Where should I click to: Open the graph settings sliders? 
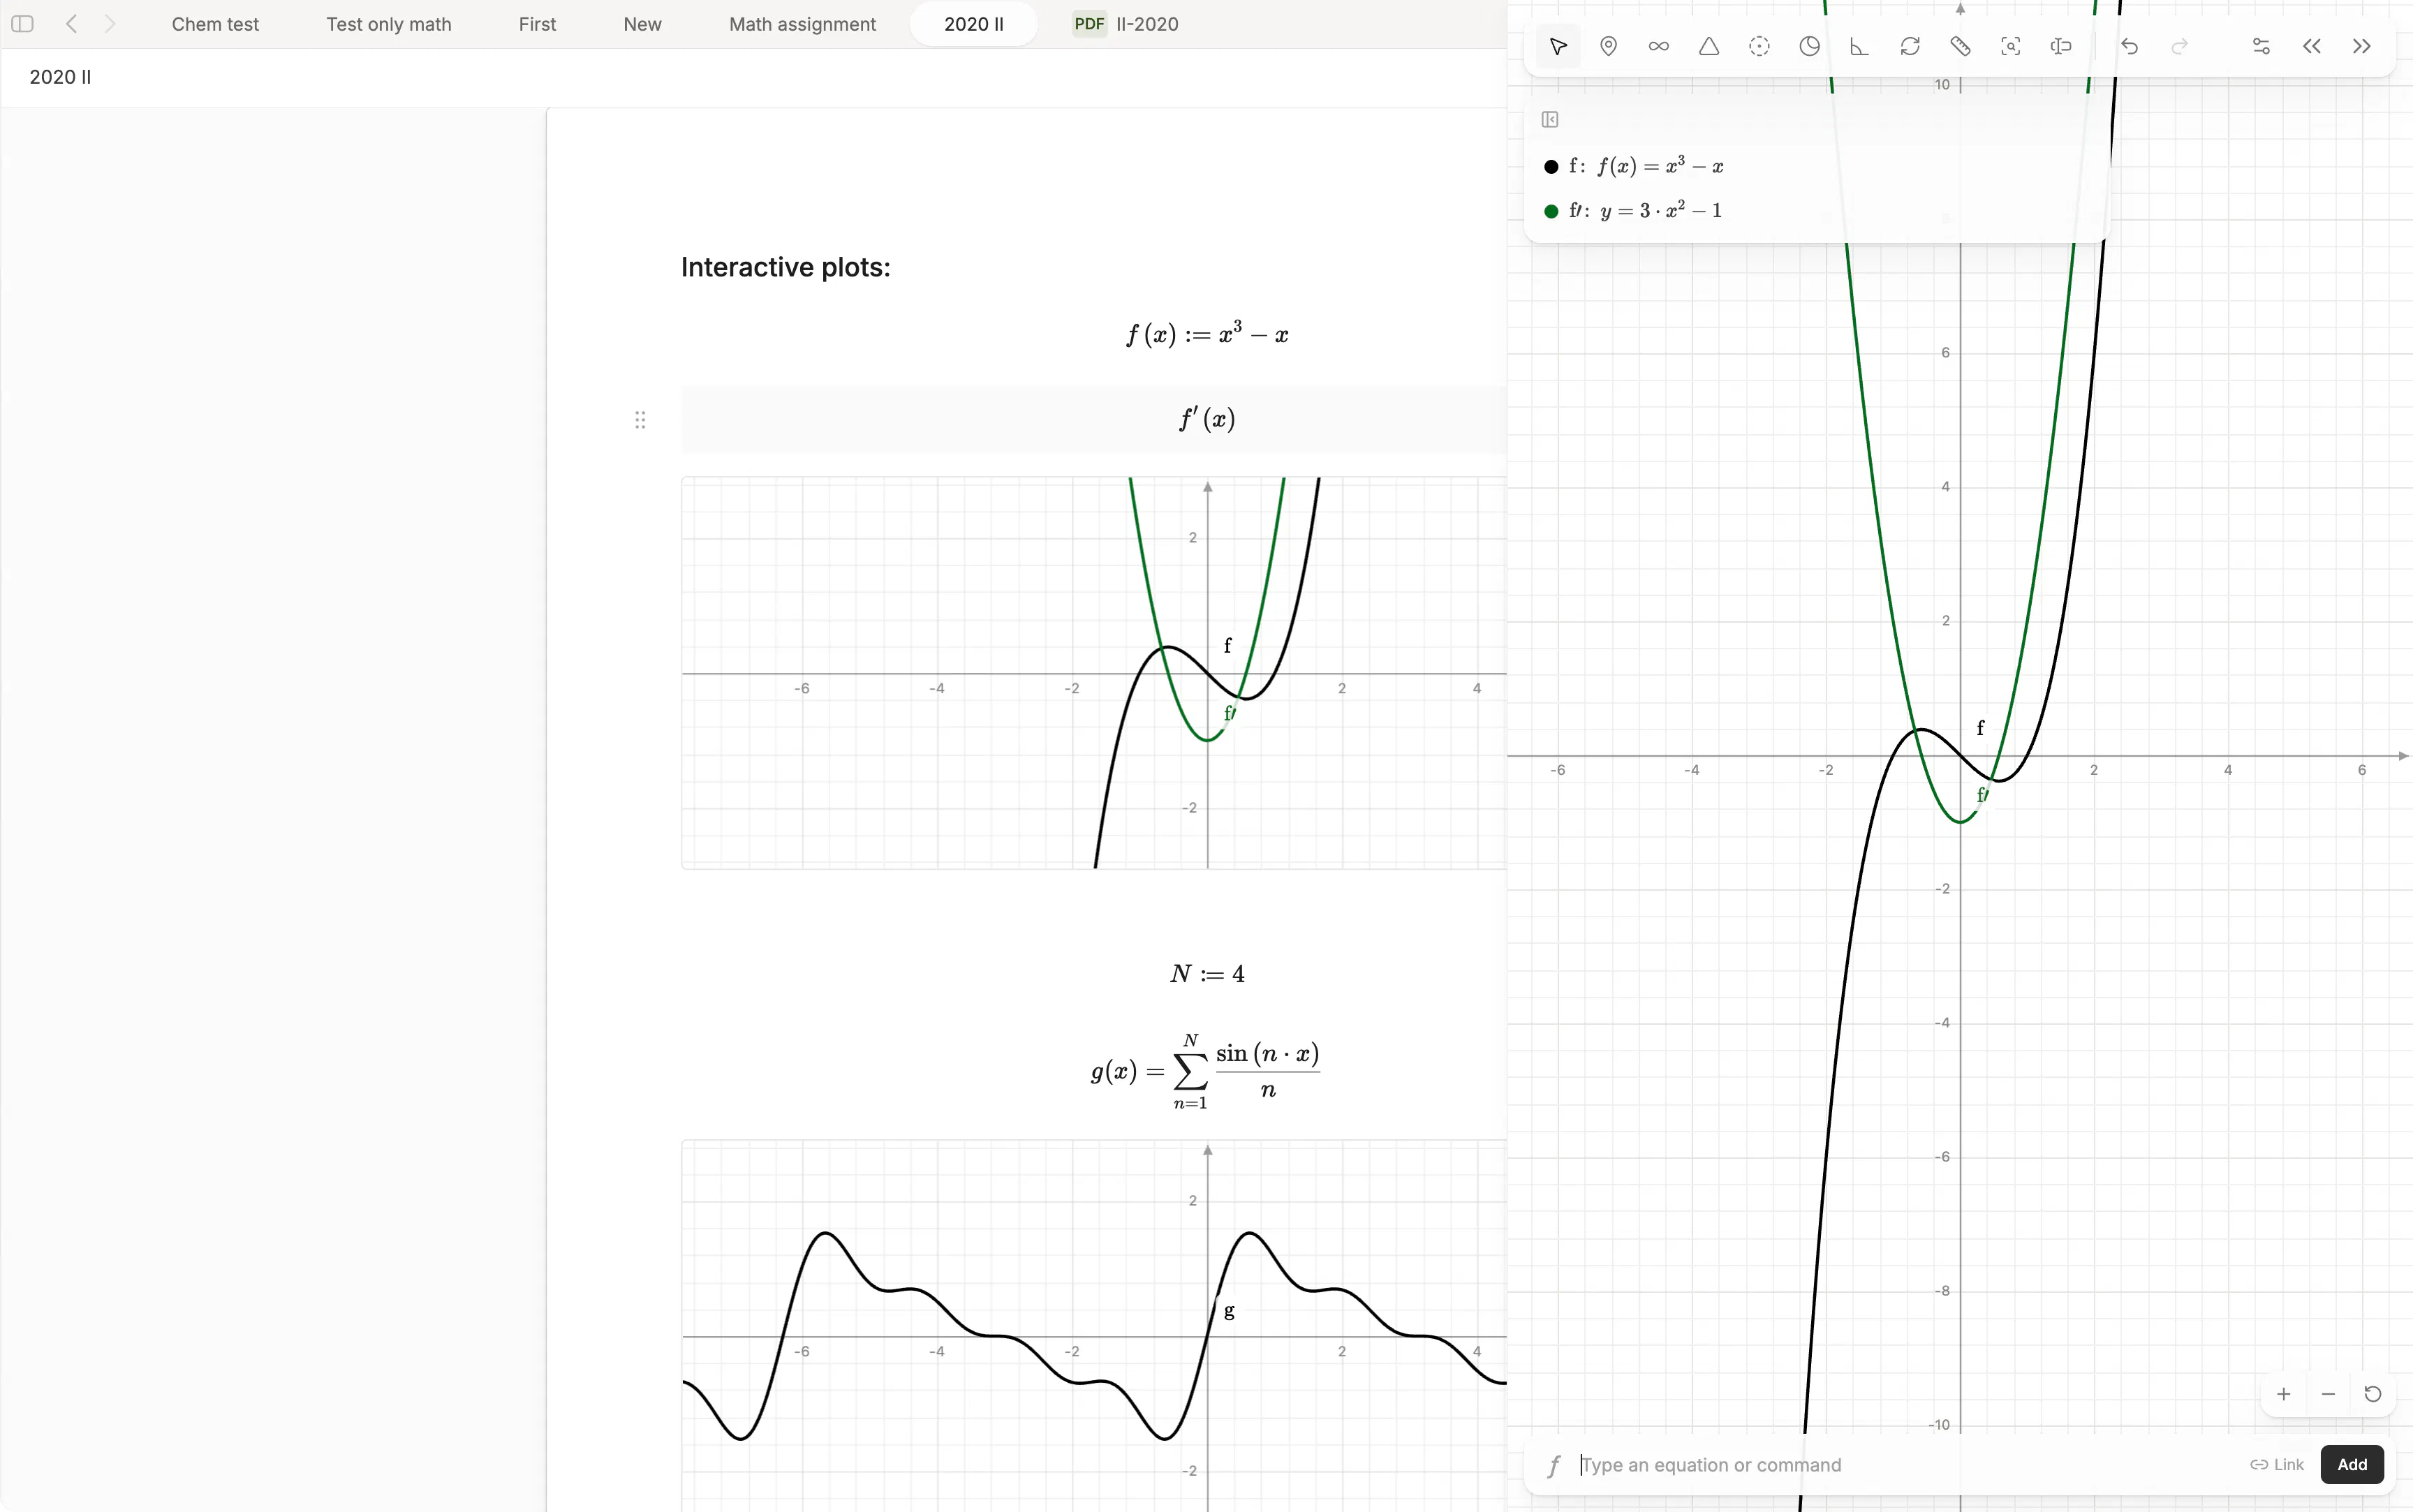[2261, 46]
